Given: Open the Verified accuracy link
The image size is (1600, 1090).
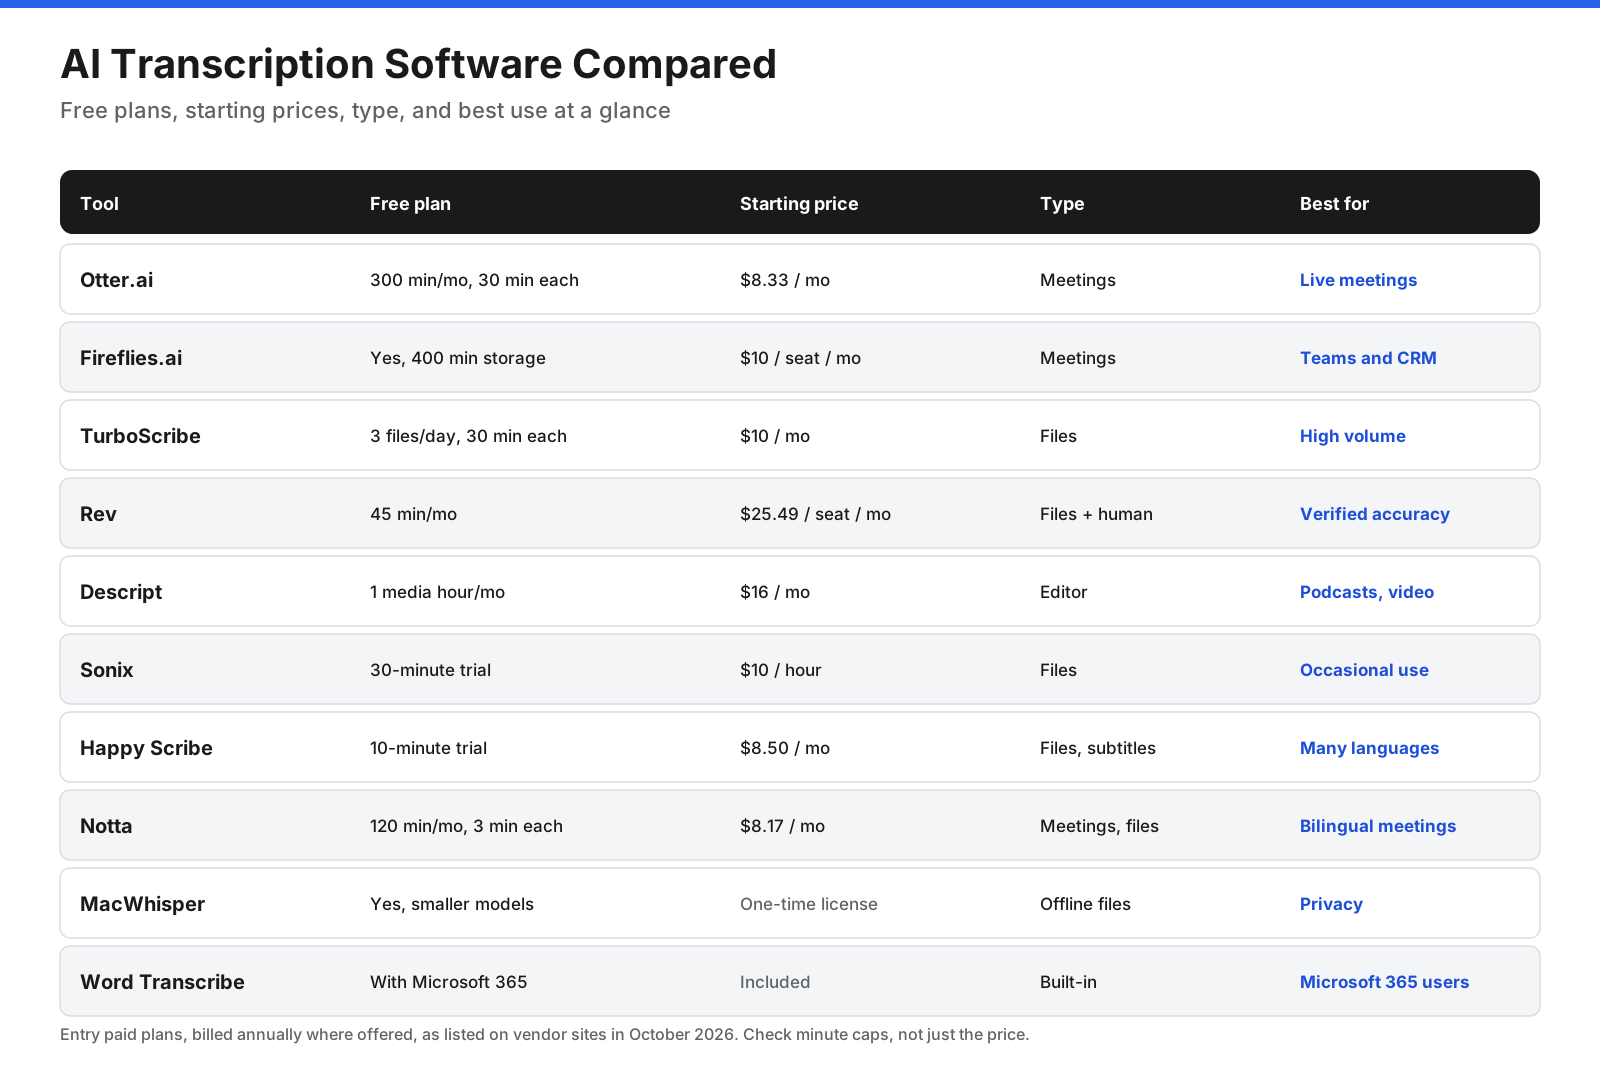Looking at the screenshot, I should 1375,514.
